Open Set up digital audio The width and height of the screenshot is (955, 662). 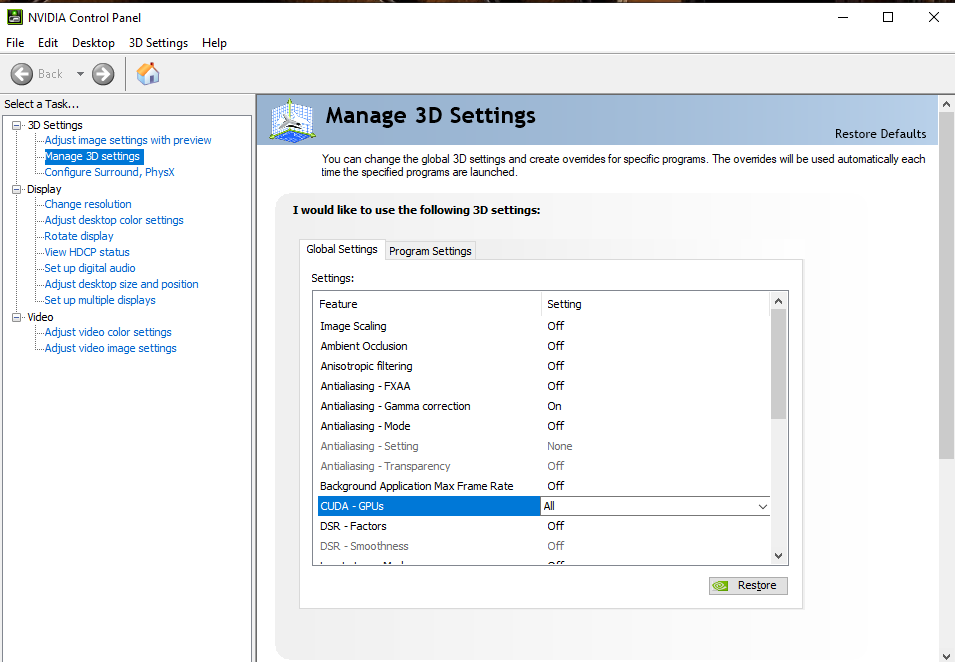[x=90, y=268]
